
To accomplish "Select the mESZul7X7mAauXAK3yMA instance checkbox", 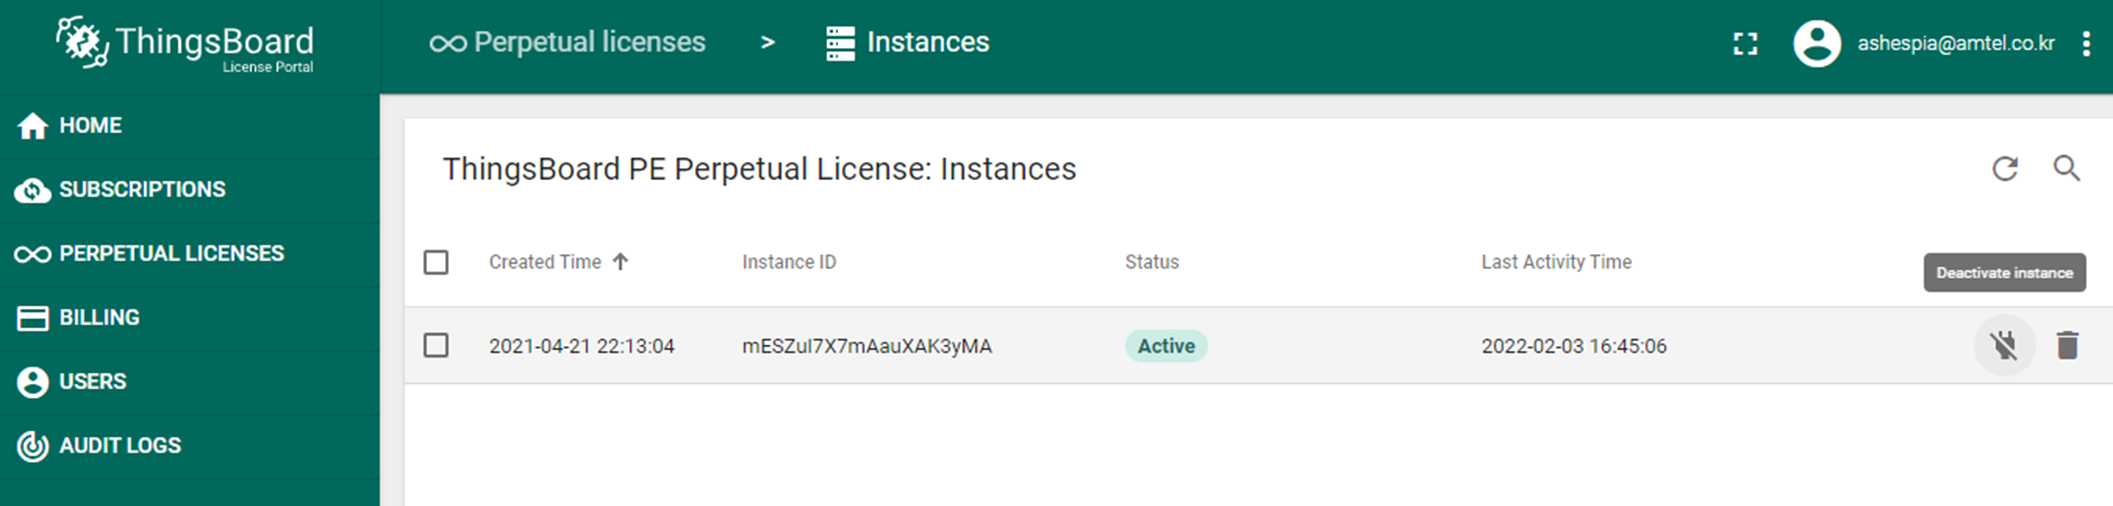I will [436, 345].
